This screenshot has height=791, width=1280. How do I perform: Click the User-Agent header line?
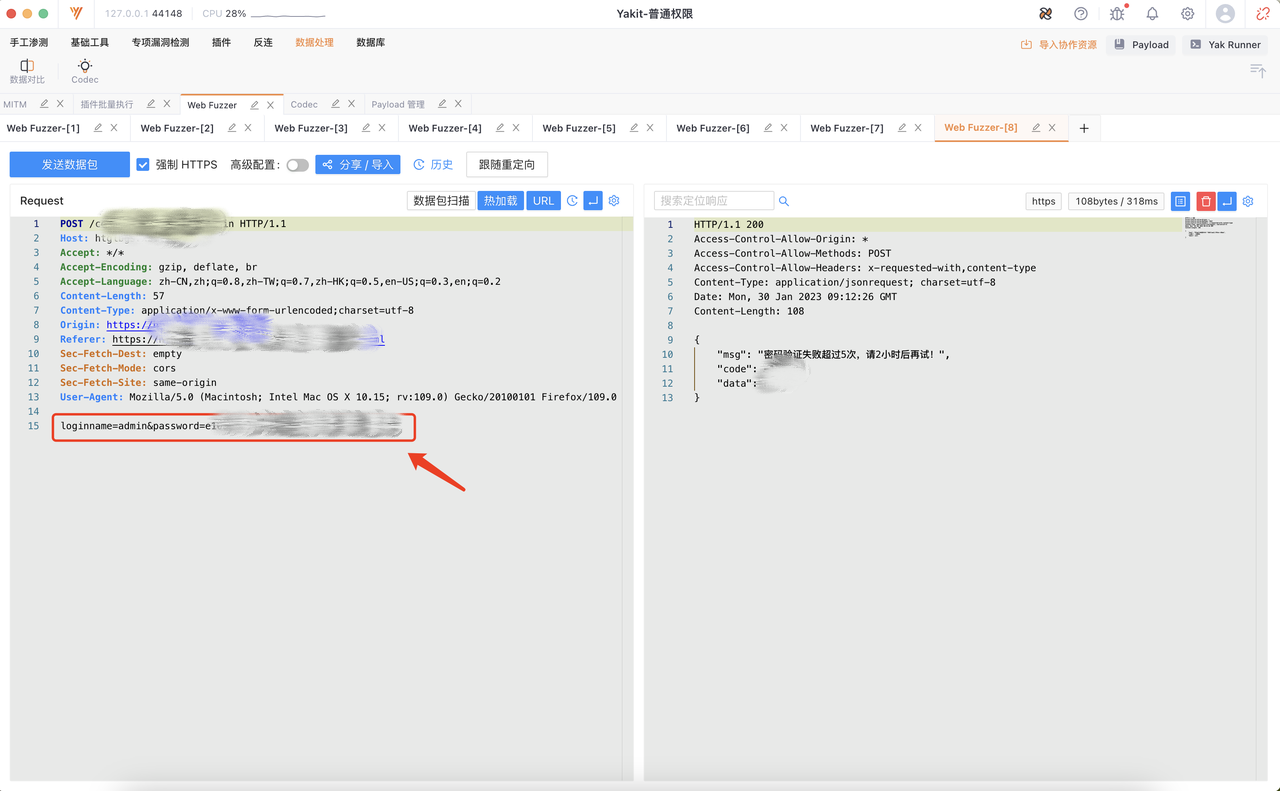[338, 397]
